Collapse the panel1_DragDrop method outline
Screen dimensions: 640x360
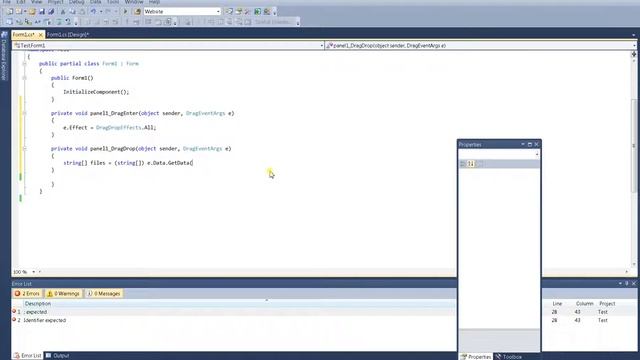24,149
